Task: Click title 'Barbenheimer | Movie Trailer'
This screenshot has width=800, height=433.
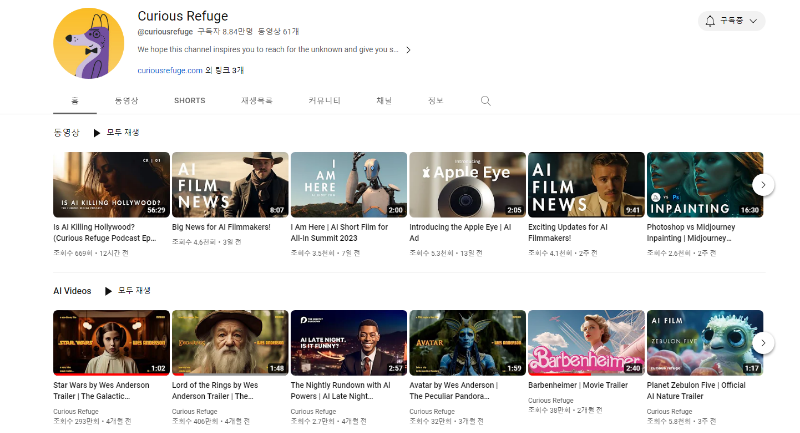Action: (x=578, y=385)
